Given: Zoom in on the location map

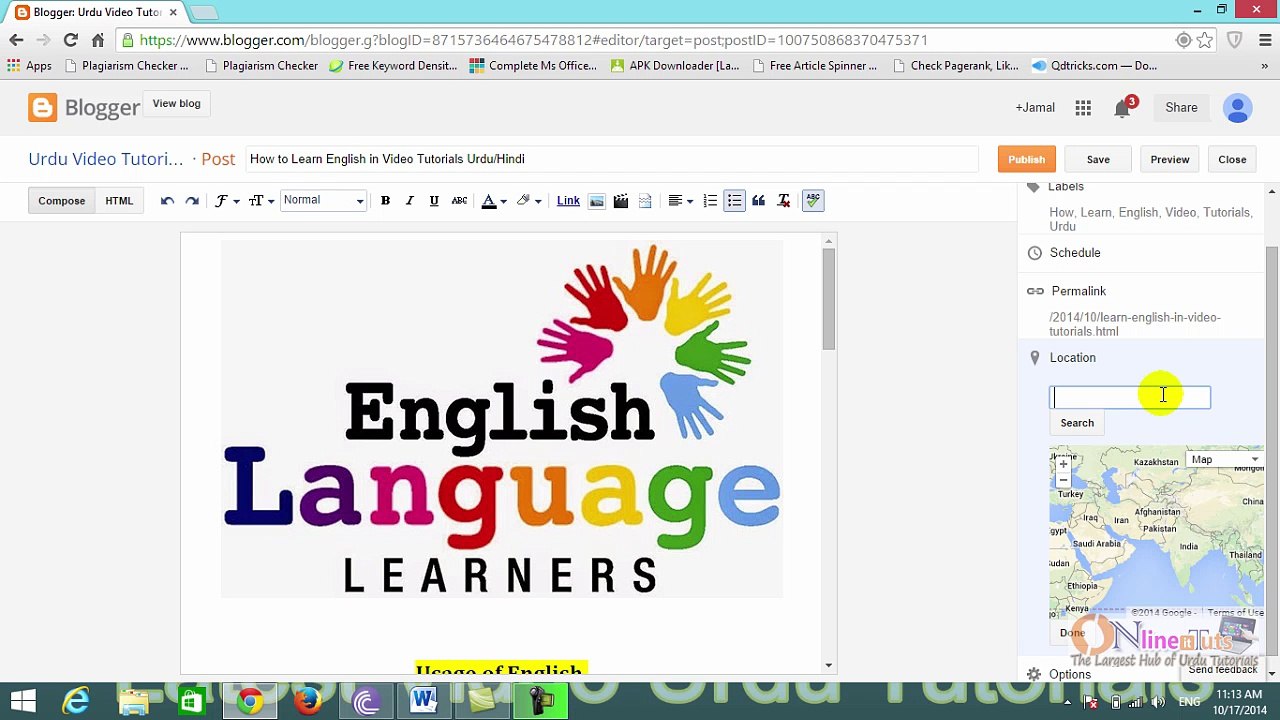Looking at the screenshot, I should coord(1063,464).
